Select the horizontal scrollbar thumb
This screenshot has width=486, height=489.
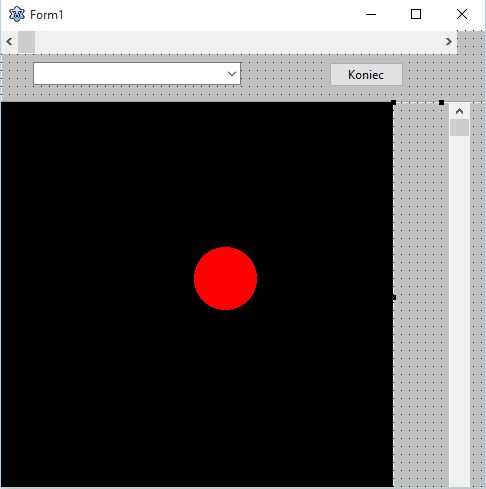(26, 42)
